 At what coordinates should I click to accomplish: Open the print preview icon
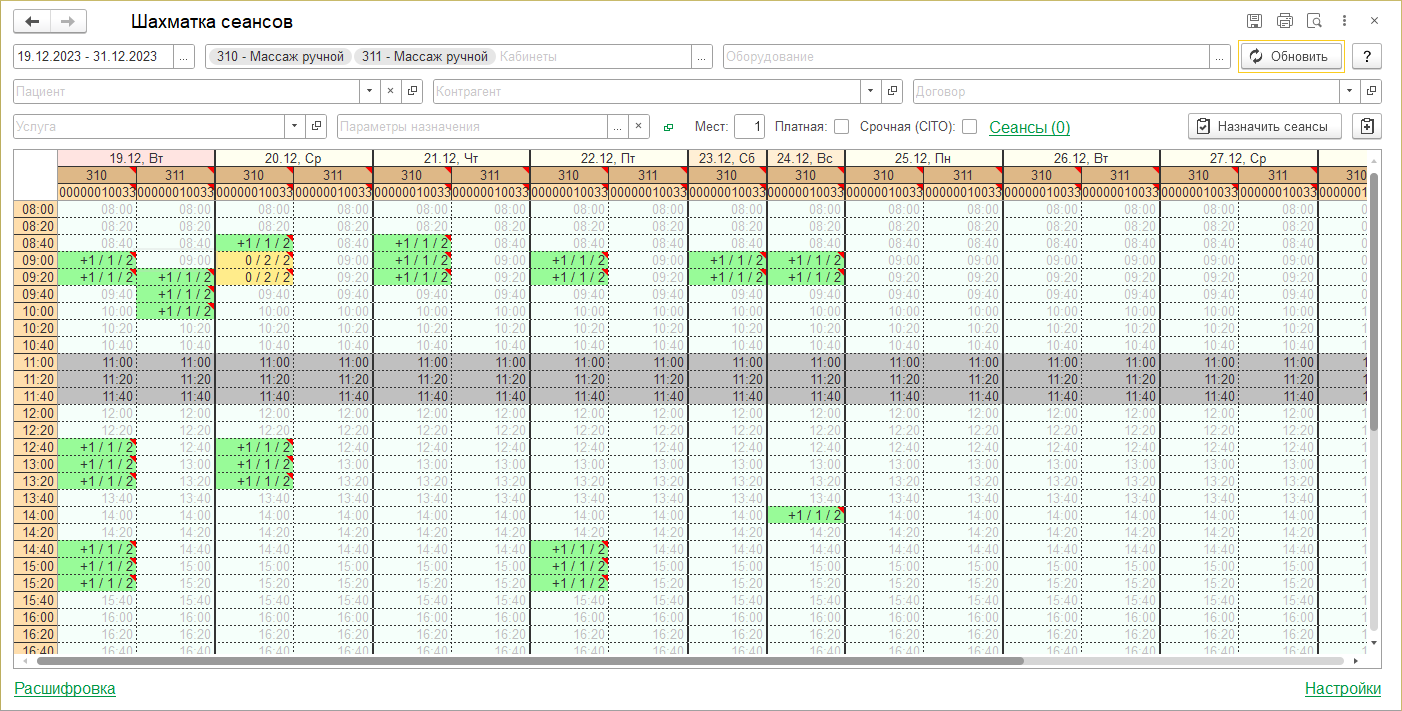[1315, 21]
